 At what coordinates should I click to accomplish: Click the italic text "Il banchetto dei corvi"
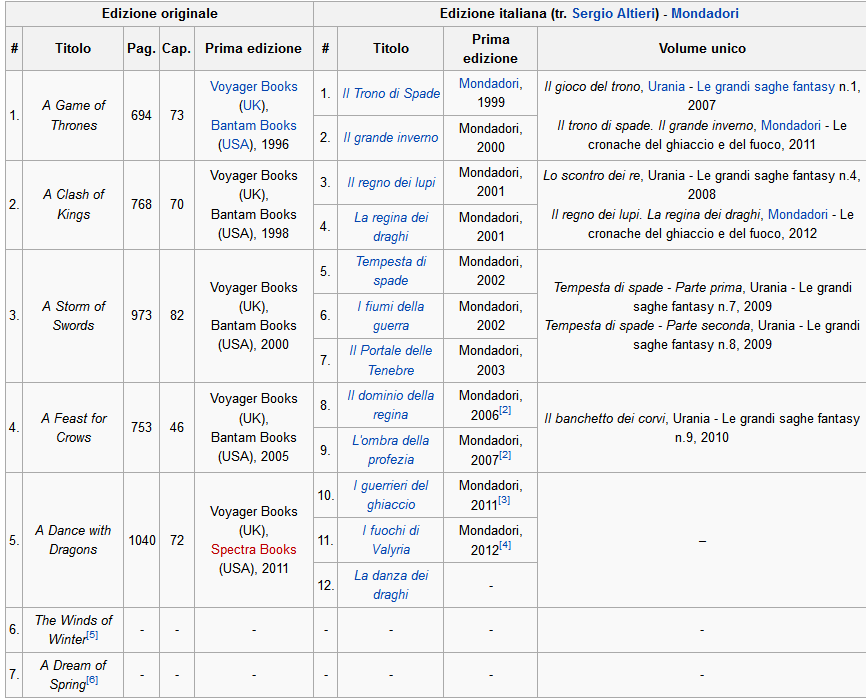pos(604,419)
